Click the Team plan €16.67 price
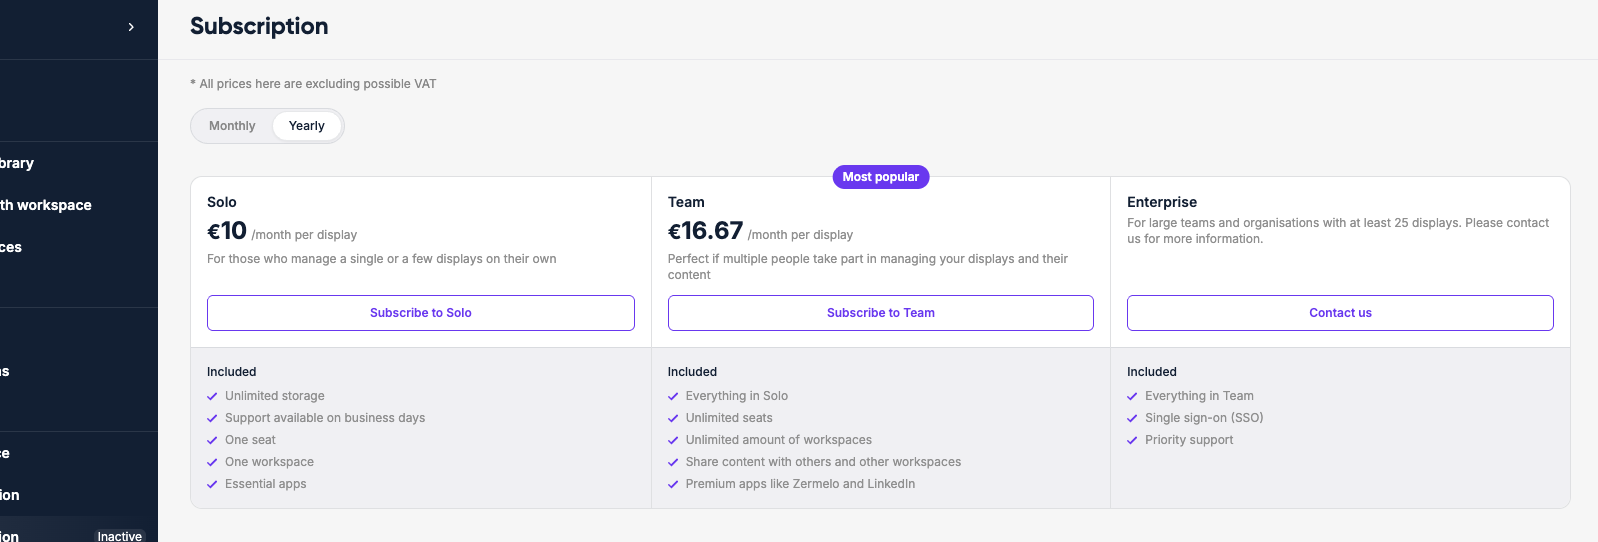This screenshot has height=542, width=1598. [x=705, y=231]
